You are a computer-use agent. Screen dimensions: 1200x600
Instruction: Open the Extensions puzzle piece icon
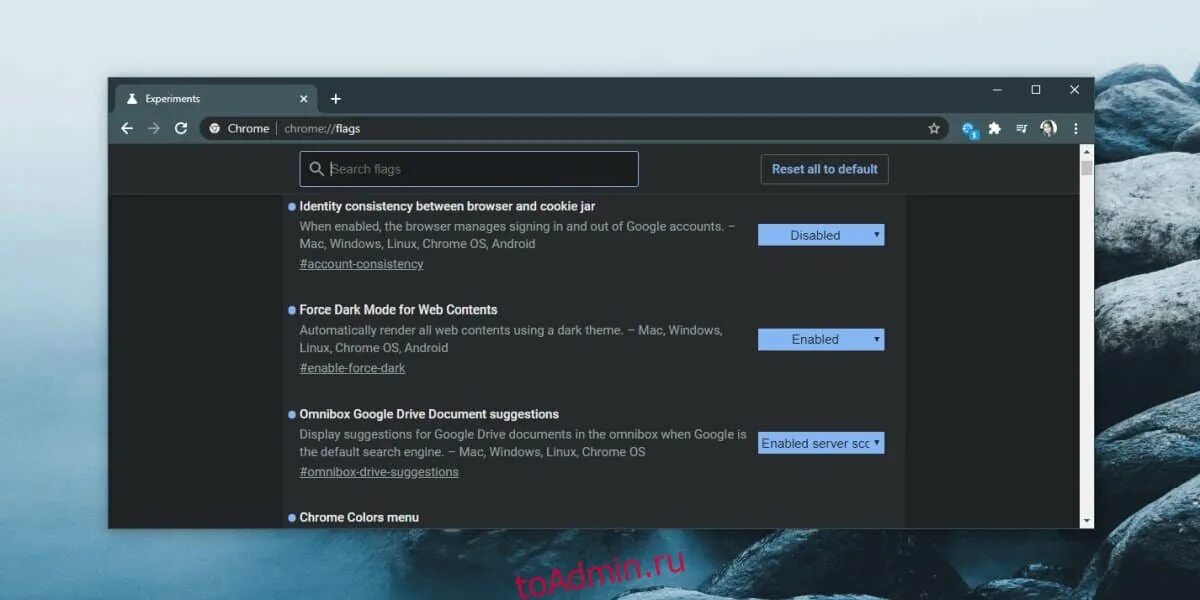click(995, 128)
